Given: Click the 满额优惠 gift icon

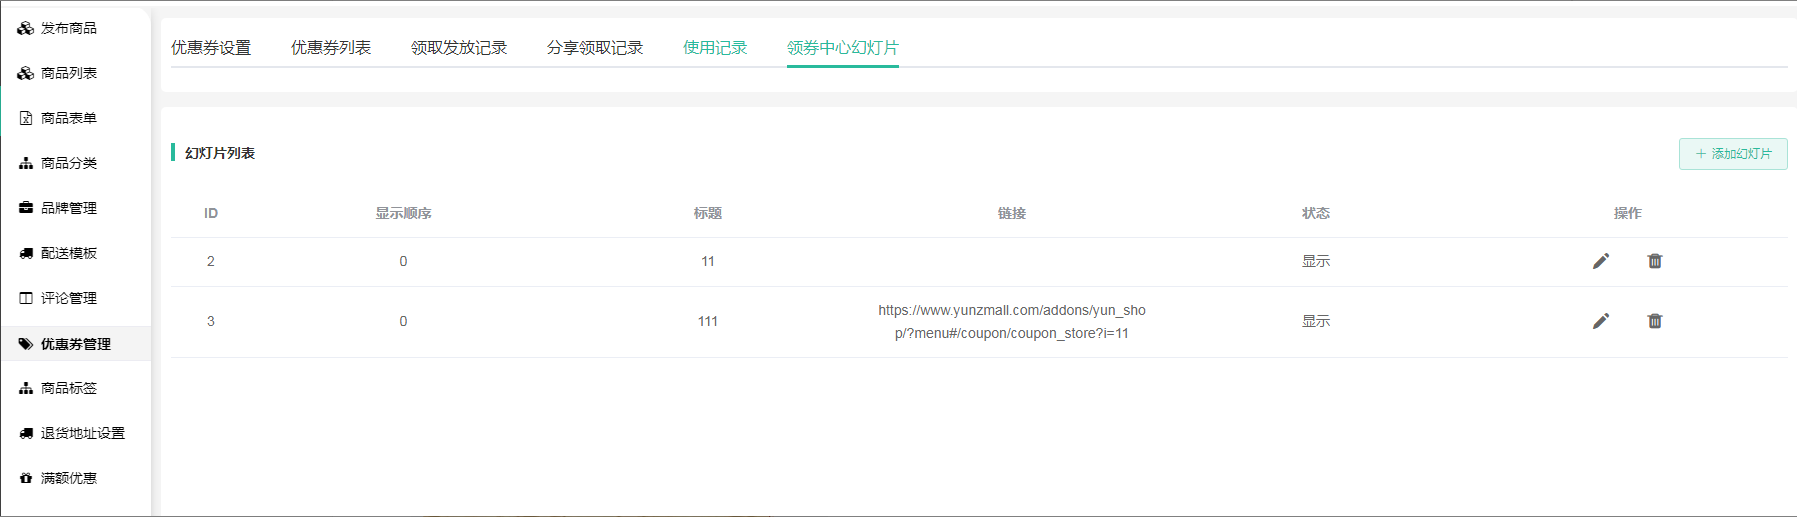Looking at the screenshot, I should pos(26,478).
